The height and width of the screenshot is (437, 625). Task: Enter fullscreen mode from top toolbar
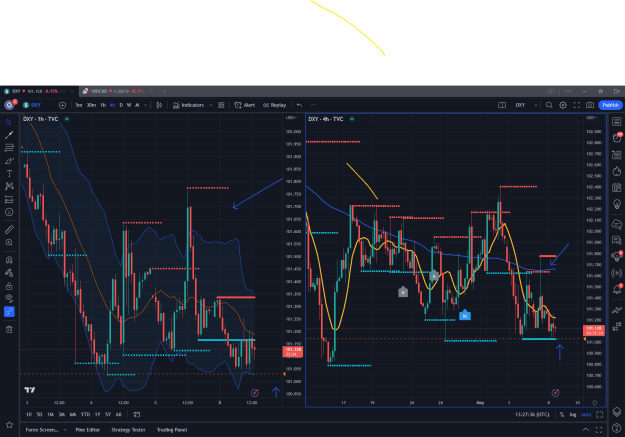click(576, 105)
